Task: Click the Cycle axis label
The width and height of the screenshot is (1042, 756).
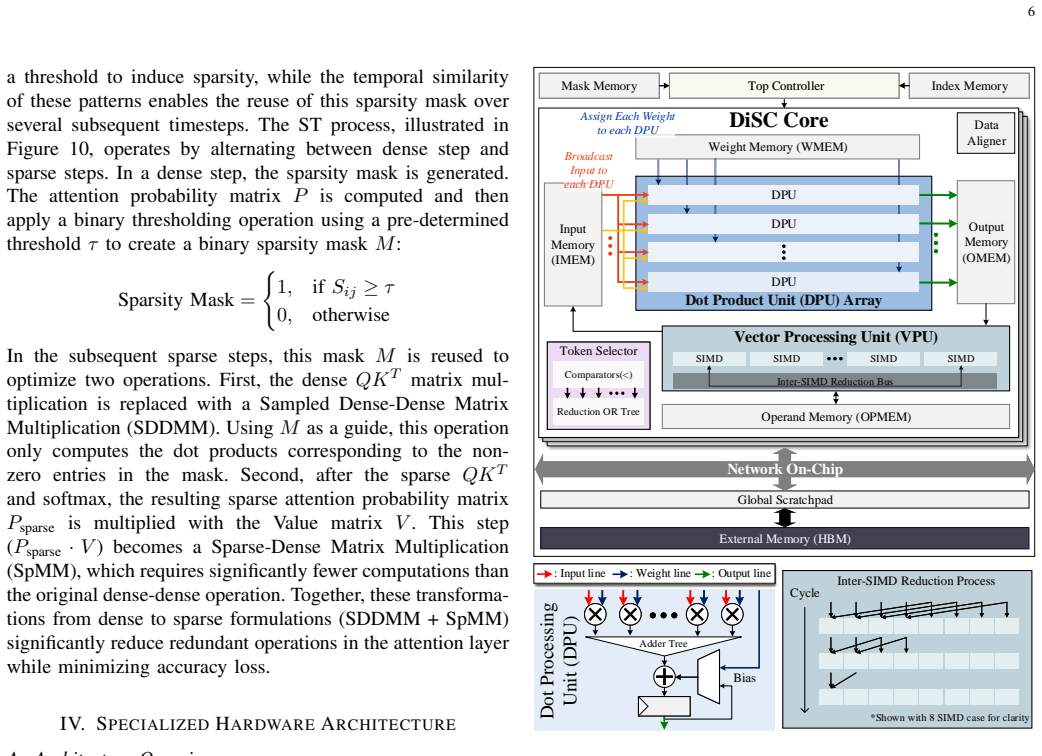Action: point(804,593)
